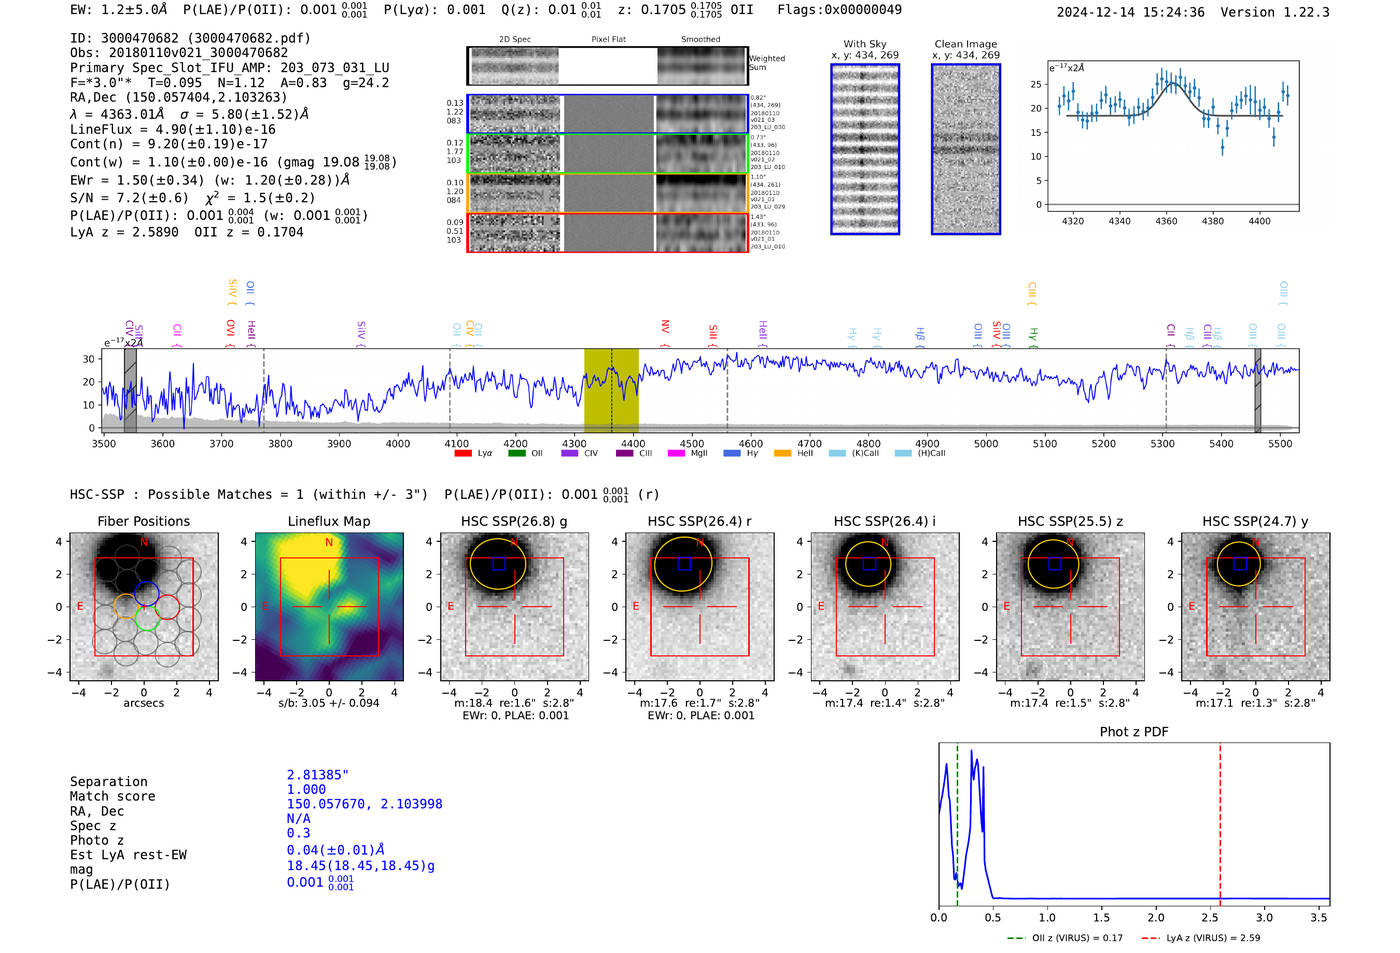Click the Pixel Flat column header
The height and width of the screenshot is (953, 1400).
[608, 39]
